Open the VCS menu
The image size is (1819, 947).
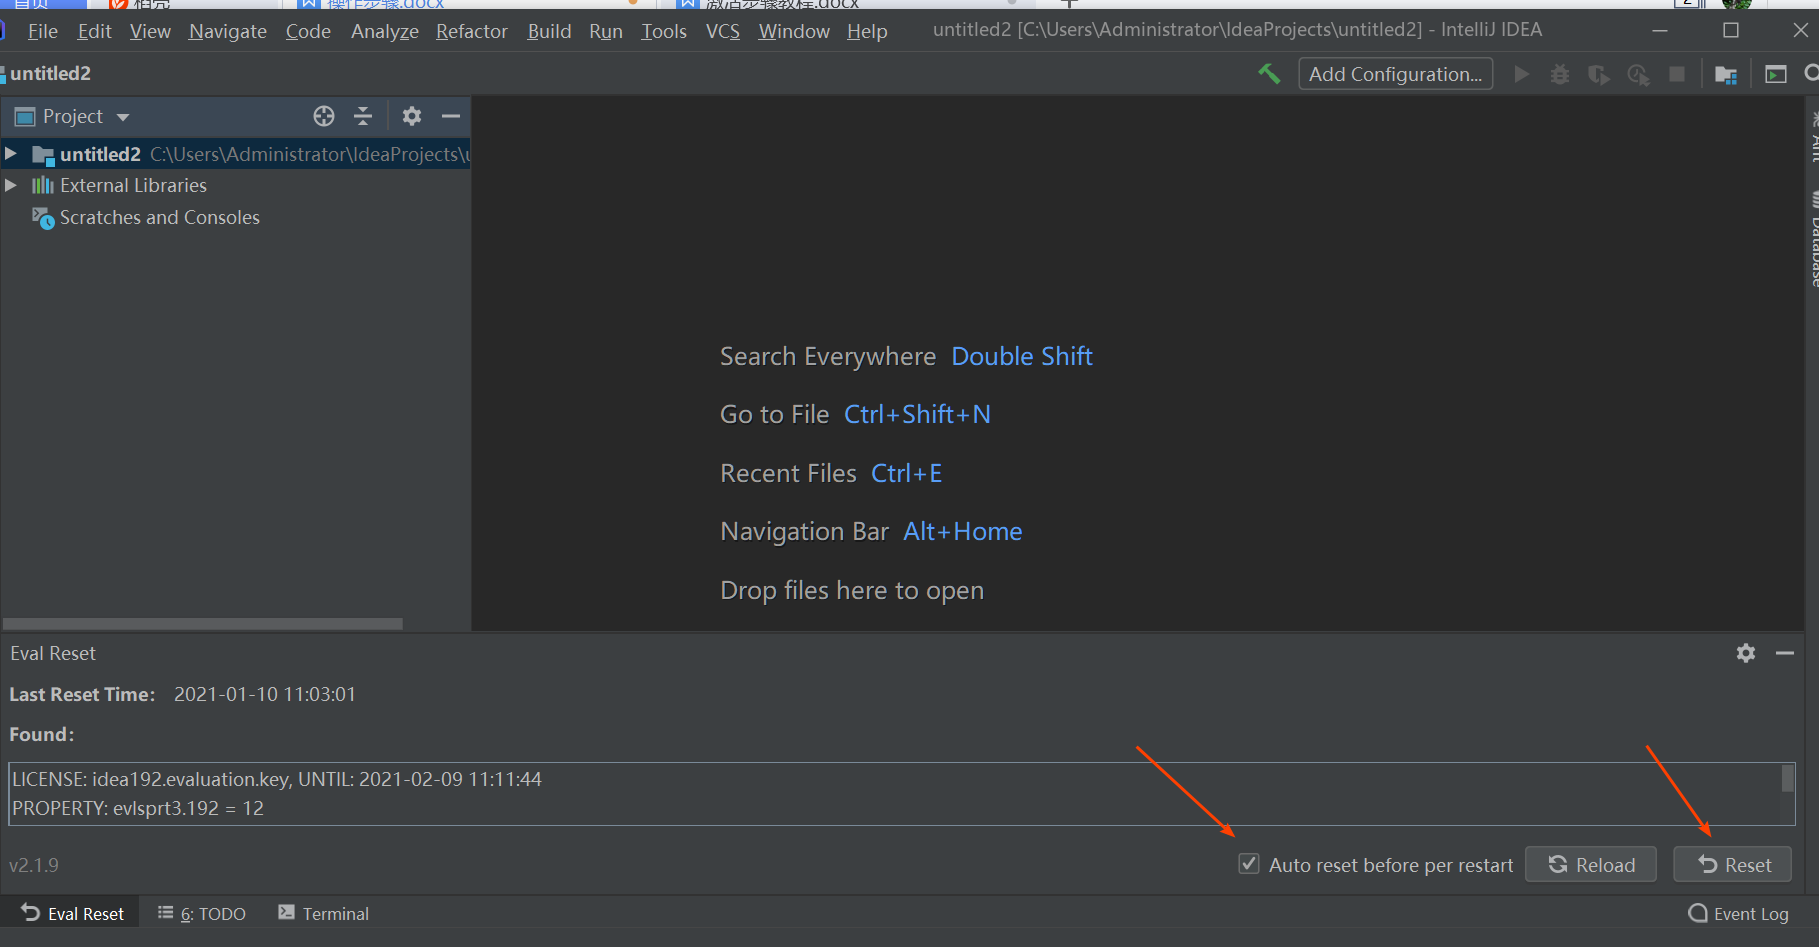pyautogui.click(x=722, y=31)
